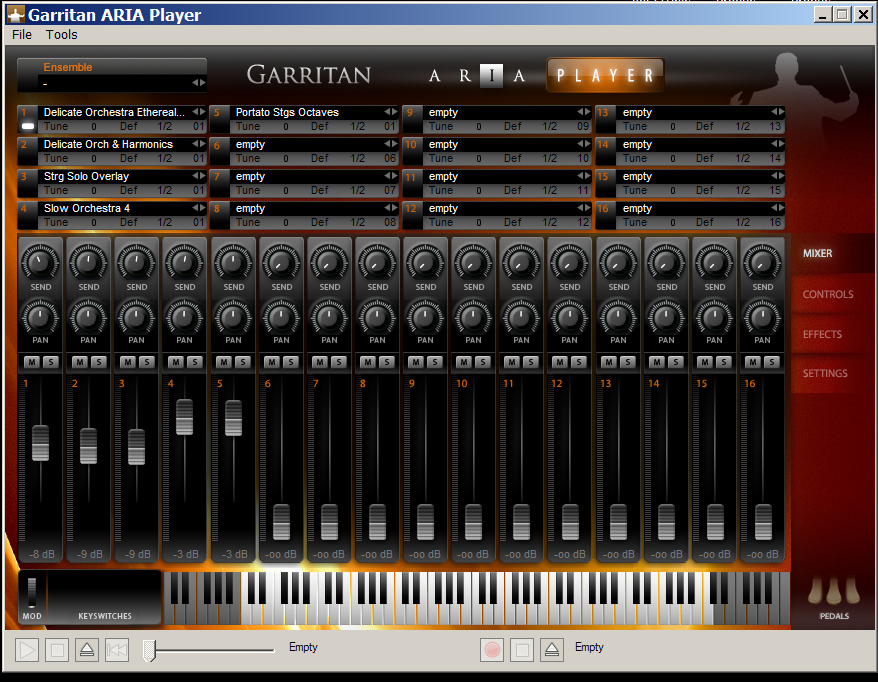This screenshot has height=682, width=878.
Task: Click the sustain pedals icon
Action: click(x=833, y=593)
